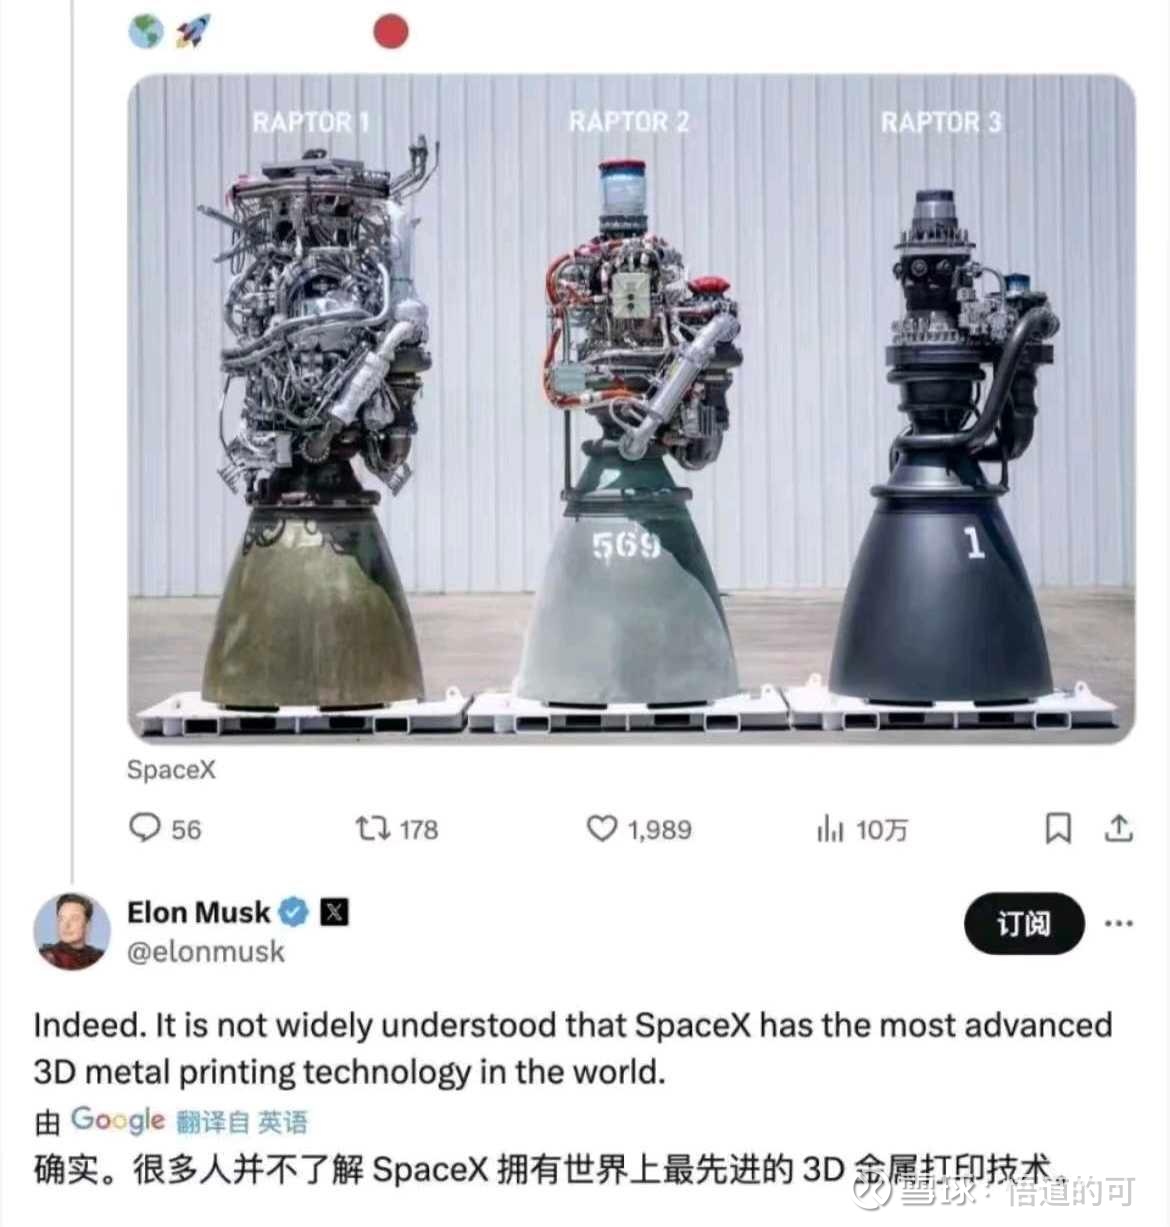The height and width of the screenshot is (1227, 1170).
Task: Open the @elonmusk handle link
Action: 205,951
